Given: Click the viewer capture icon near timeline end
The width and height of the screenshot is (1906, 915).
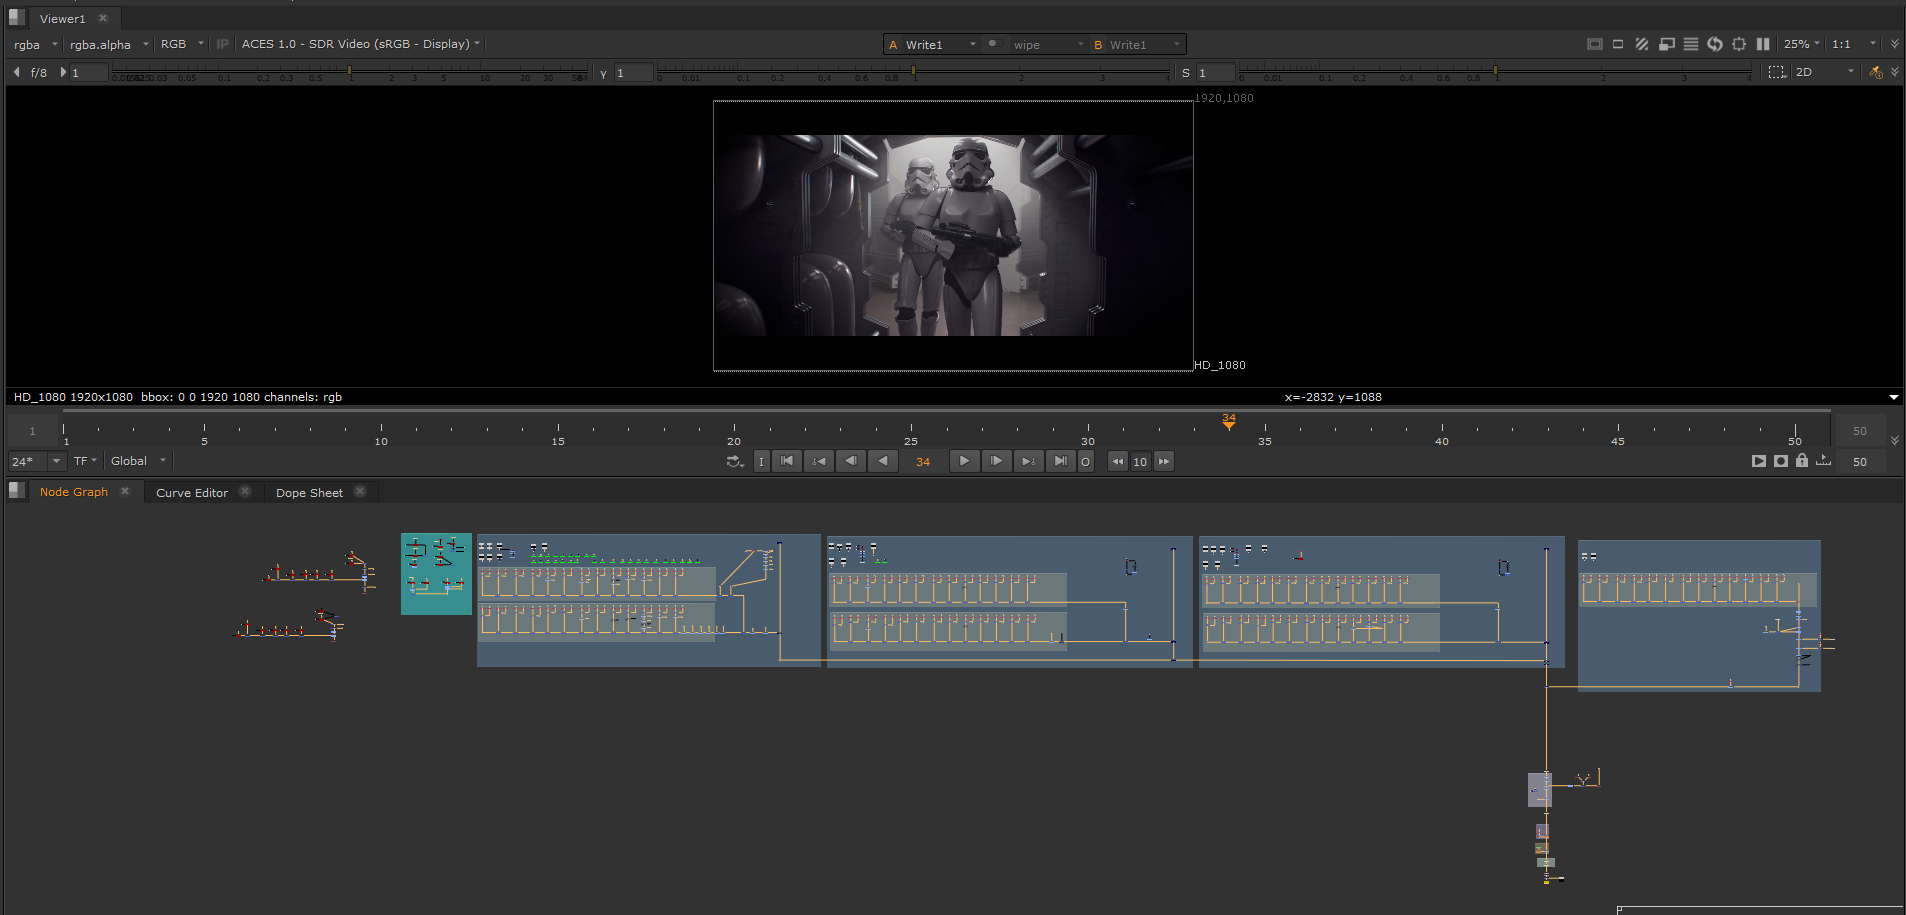Looking at the screenshot, I should (1781, 461).
